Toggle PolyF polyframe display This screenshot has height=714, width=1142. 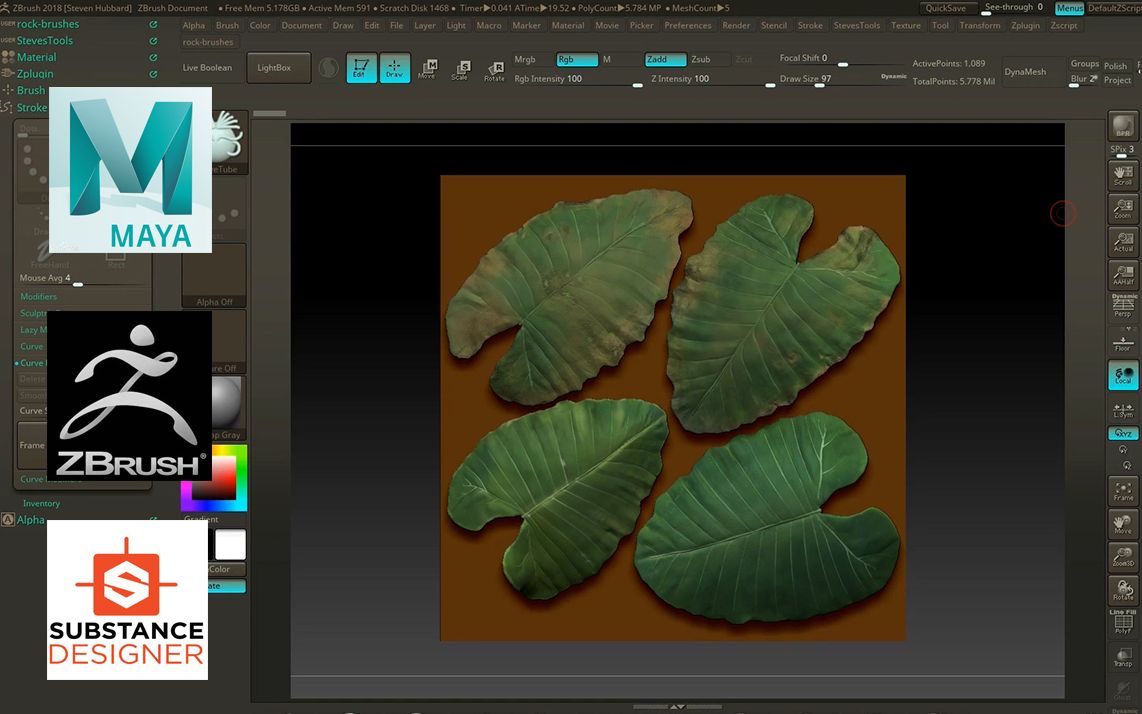point(1122,623)
